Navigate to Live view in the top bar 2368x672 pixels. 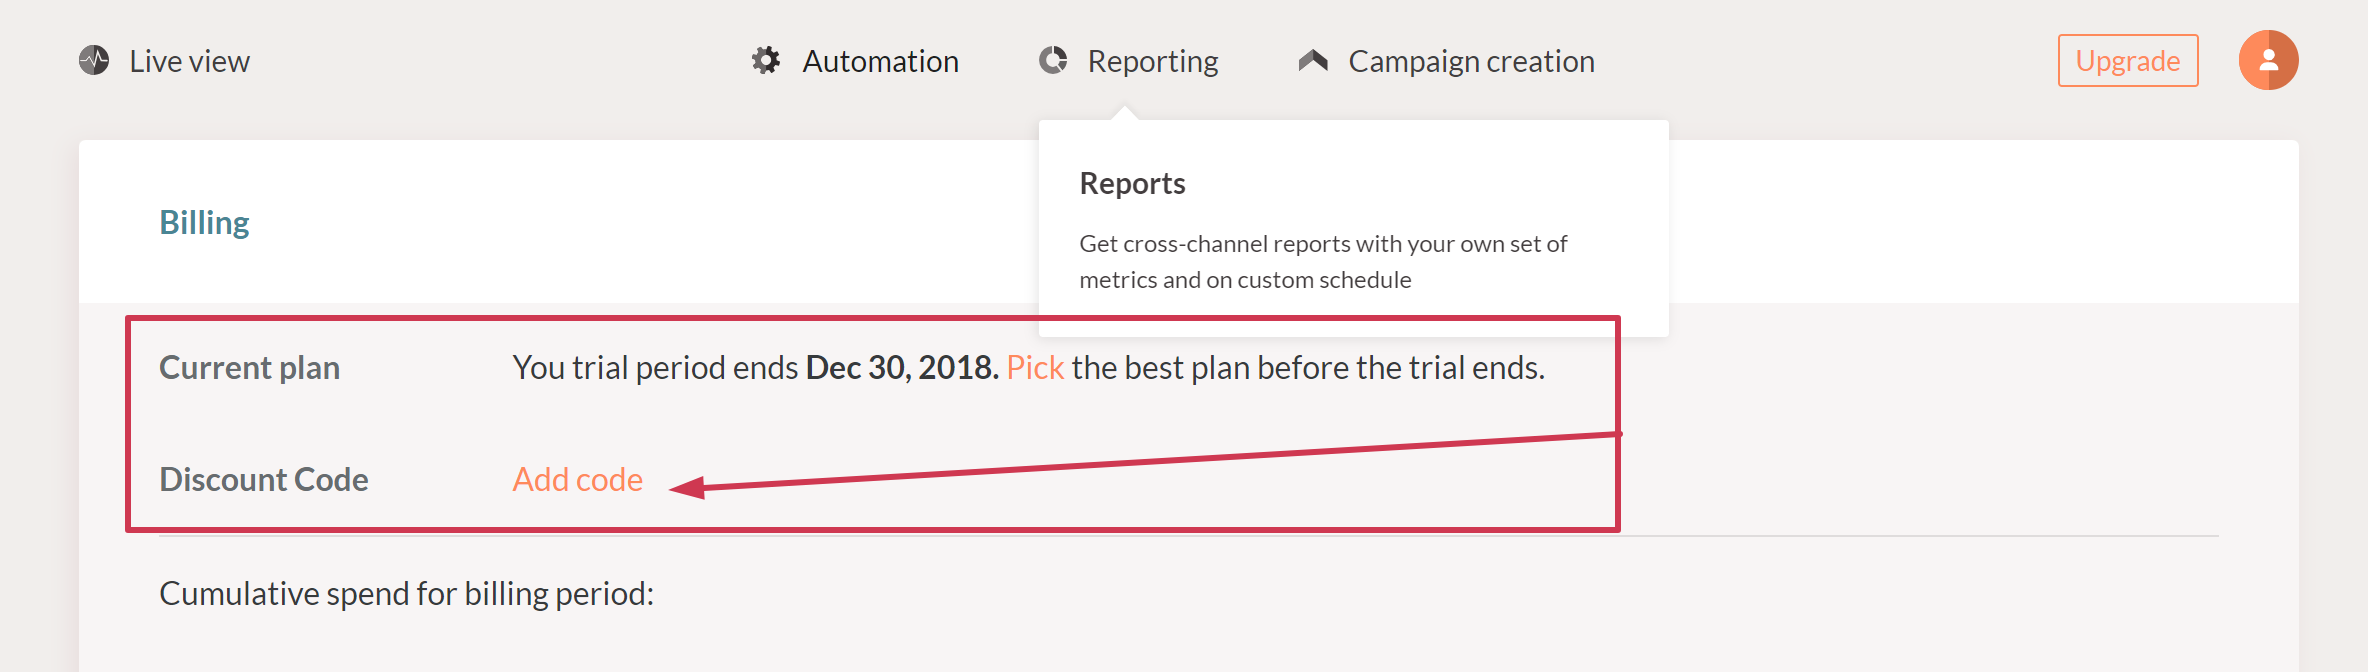[188, 61]
